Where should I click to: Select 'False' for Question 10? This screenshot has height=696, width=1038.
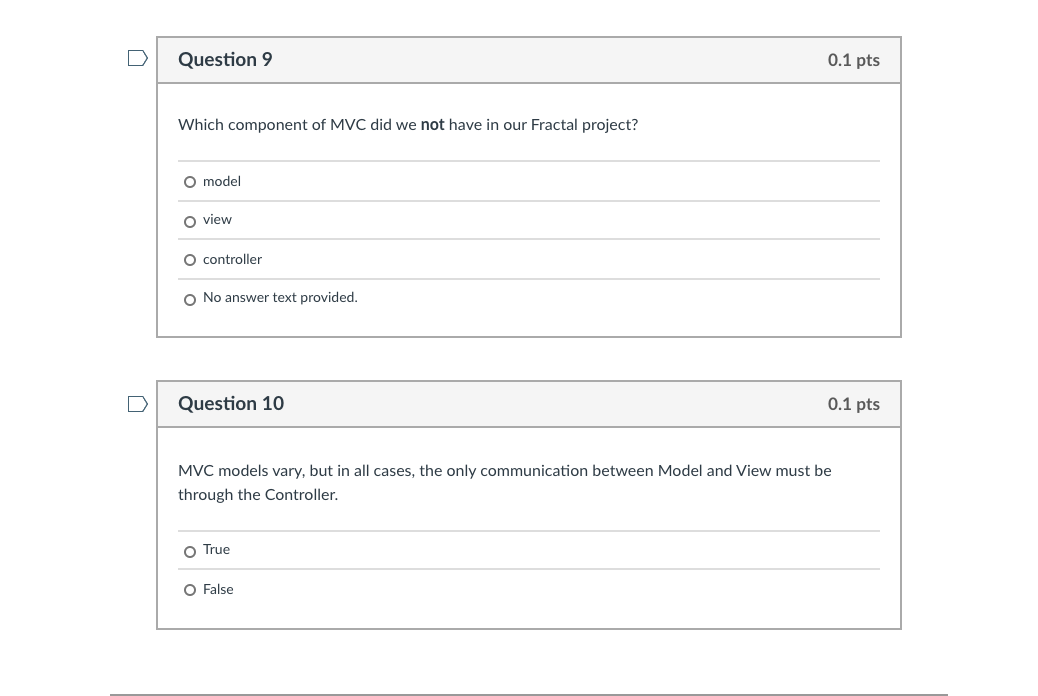pyautogui.click(x=190, y=590)
